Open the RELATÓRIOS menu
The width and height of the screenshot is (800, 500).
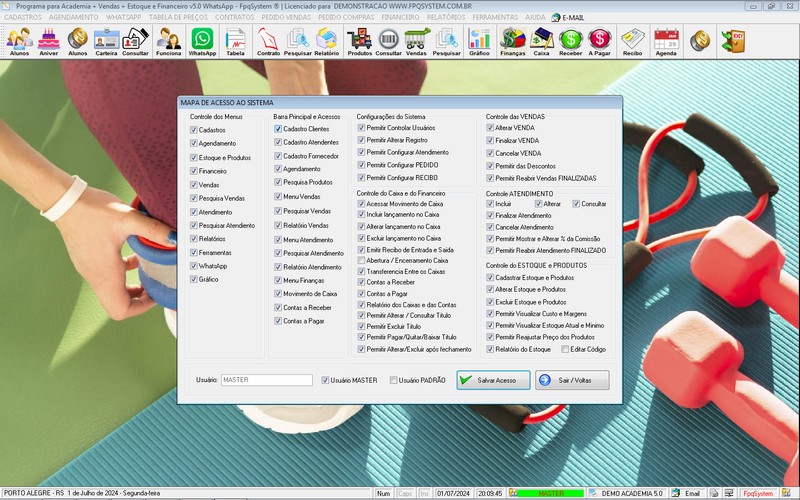[x=446, y=17]
